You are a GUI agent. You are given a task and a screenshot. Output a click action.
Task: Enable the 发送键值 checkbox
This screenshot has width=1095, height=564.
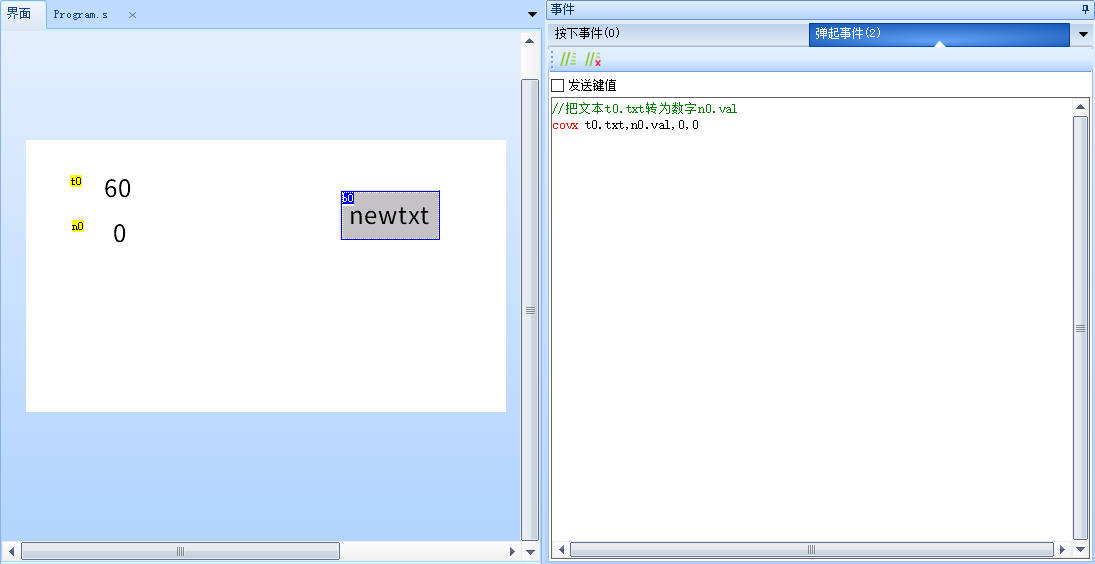pos(558,85)
